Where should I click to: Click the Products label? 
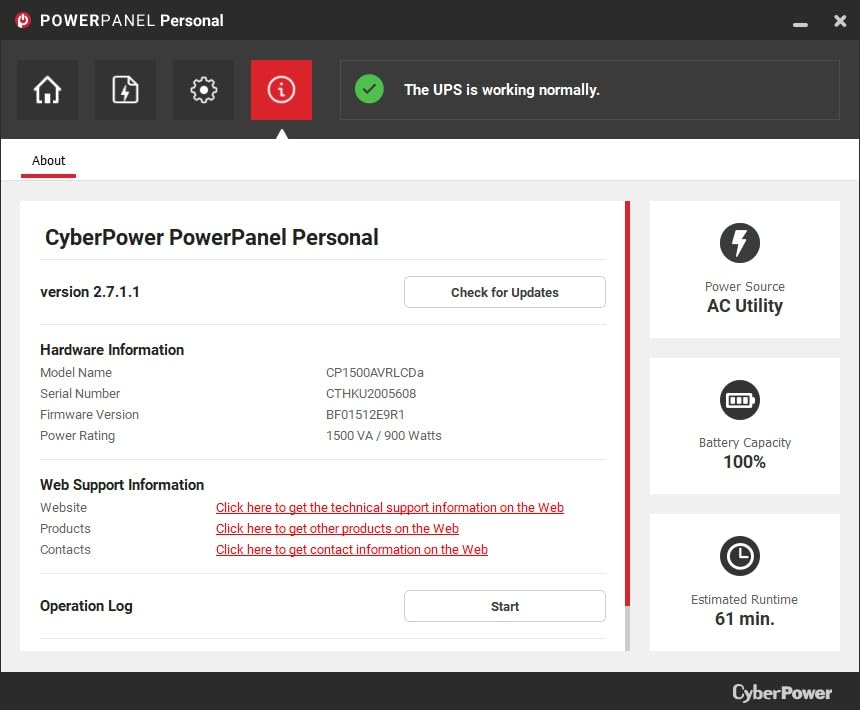coord(65,529)
